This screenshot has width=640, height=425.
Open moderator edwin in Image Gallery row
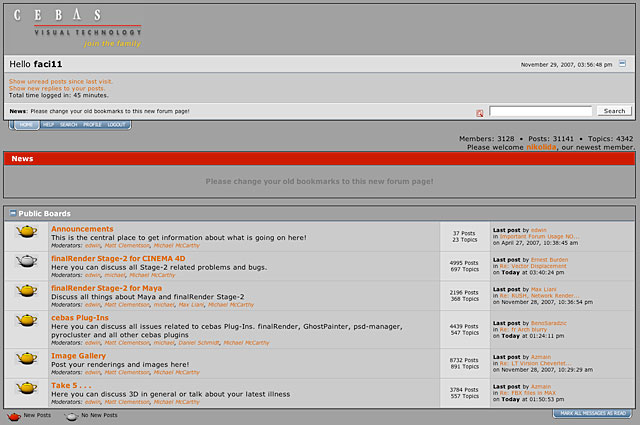tap(93, 372)
